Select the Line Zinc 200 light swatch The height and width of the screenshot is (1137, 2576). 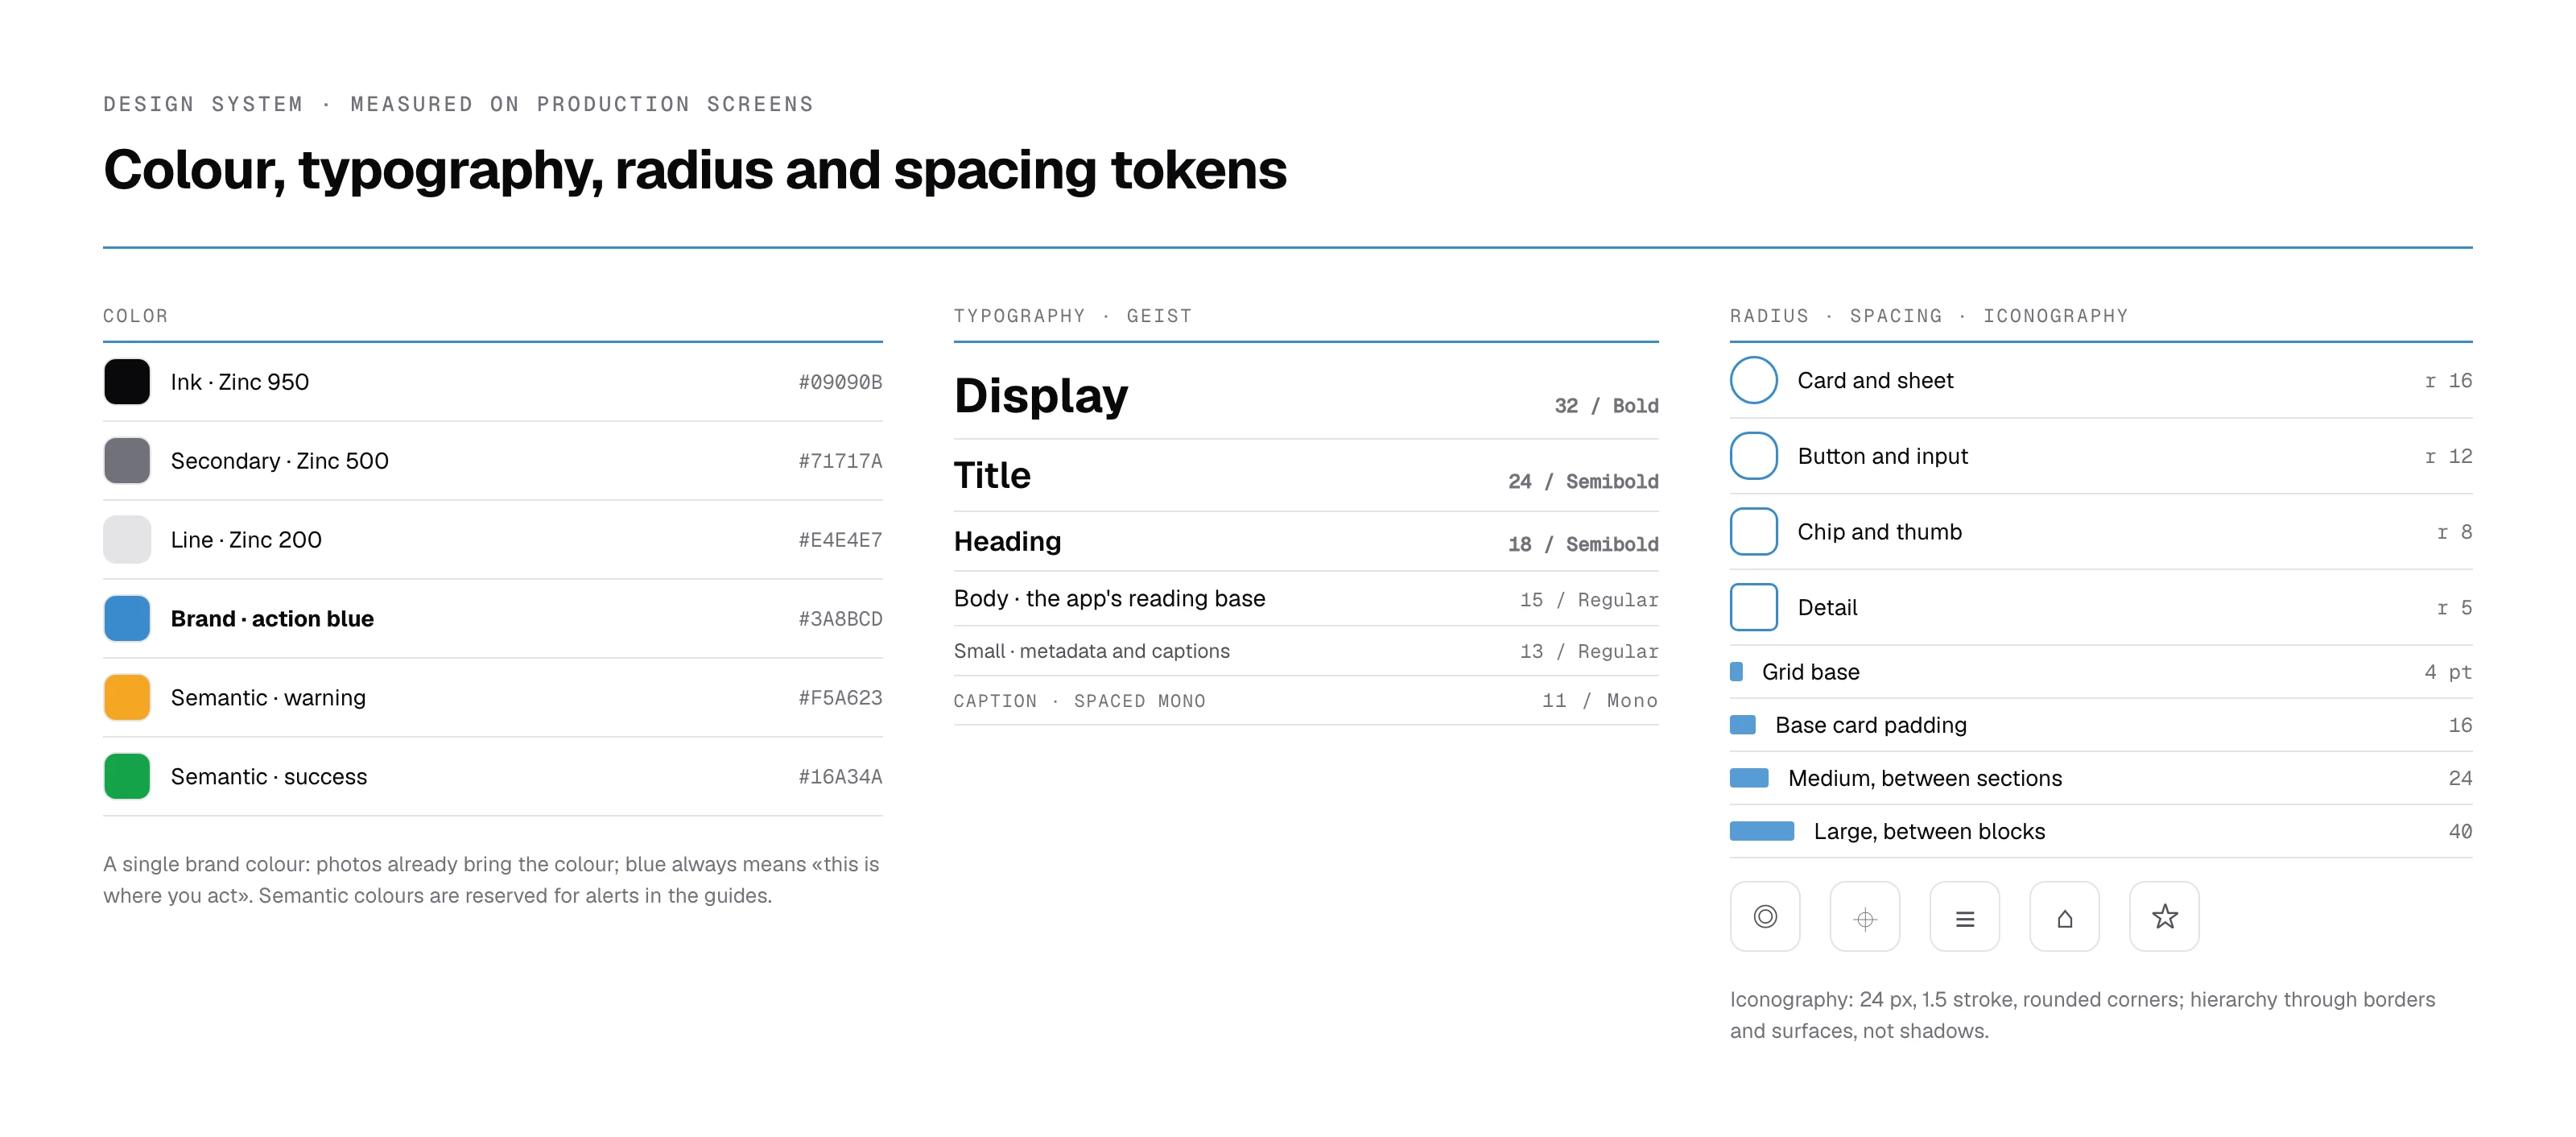click(127, 539)
